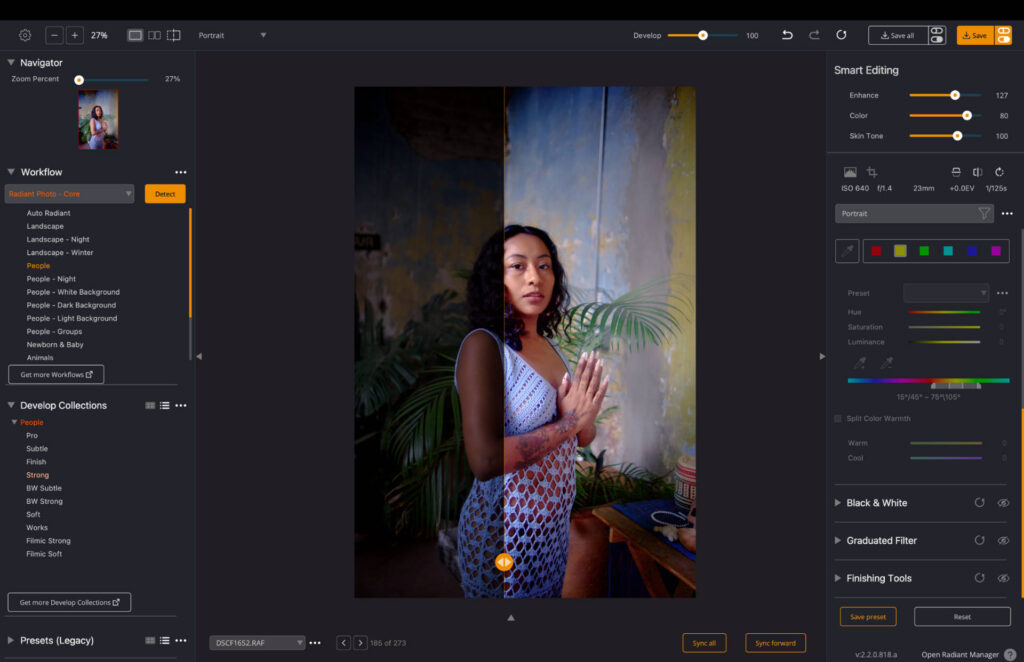
Task: Click before/after split handle on photo
Action: pos(504,562)
